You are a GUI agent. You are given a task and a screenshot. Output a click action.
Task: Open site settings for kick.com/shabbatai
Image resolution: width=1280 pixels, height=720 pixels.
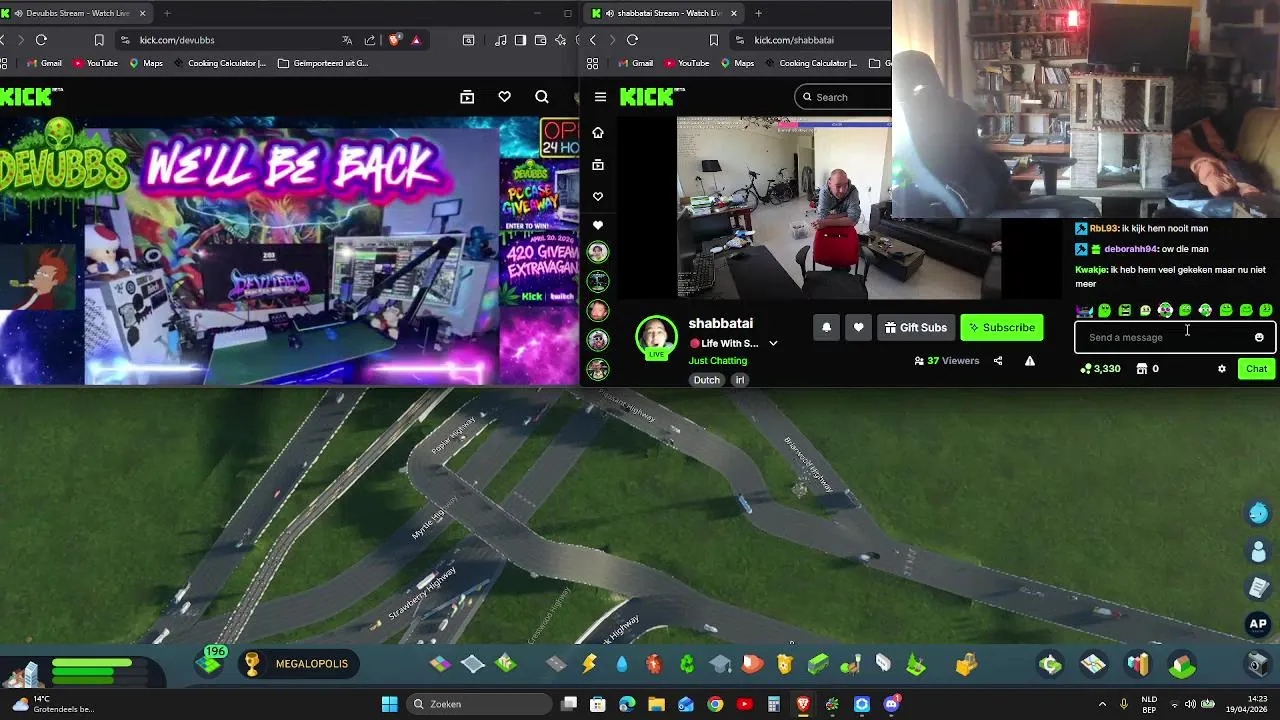[x=740, y=40]
